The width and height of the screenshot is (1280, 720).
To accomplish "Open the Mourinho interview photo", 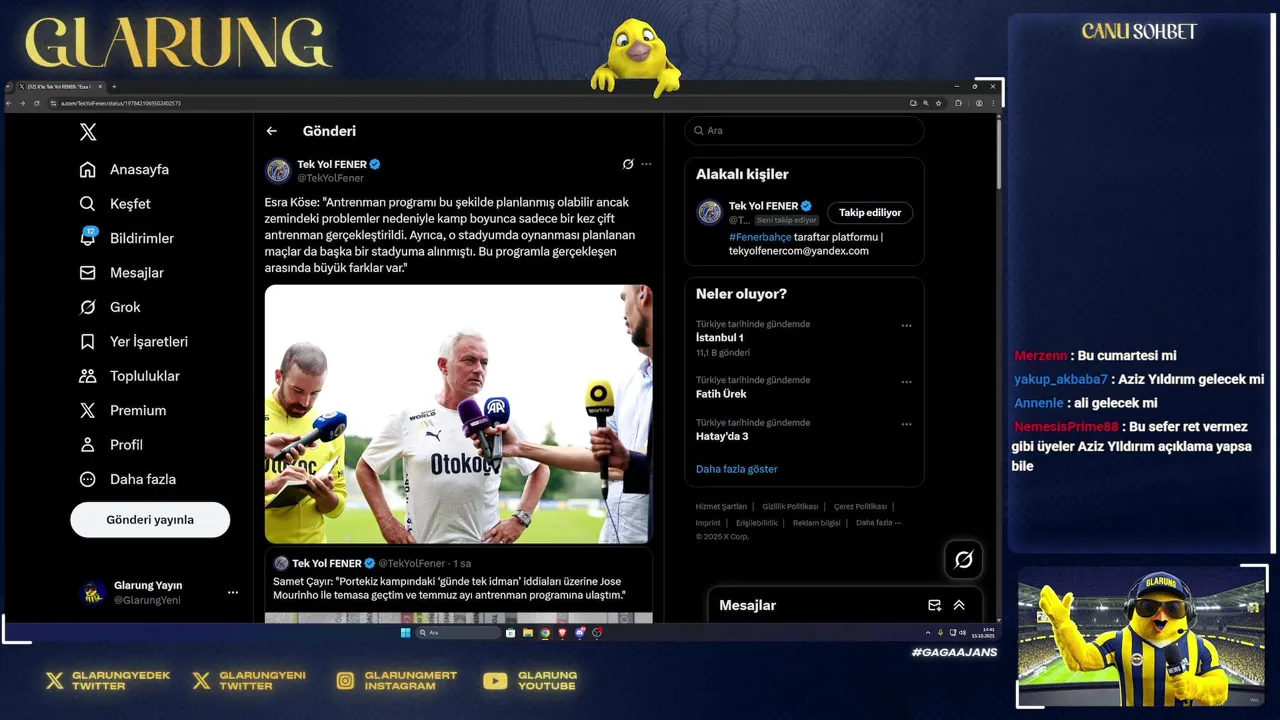I will coord(458,414).
